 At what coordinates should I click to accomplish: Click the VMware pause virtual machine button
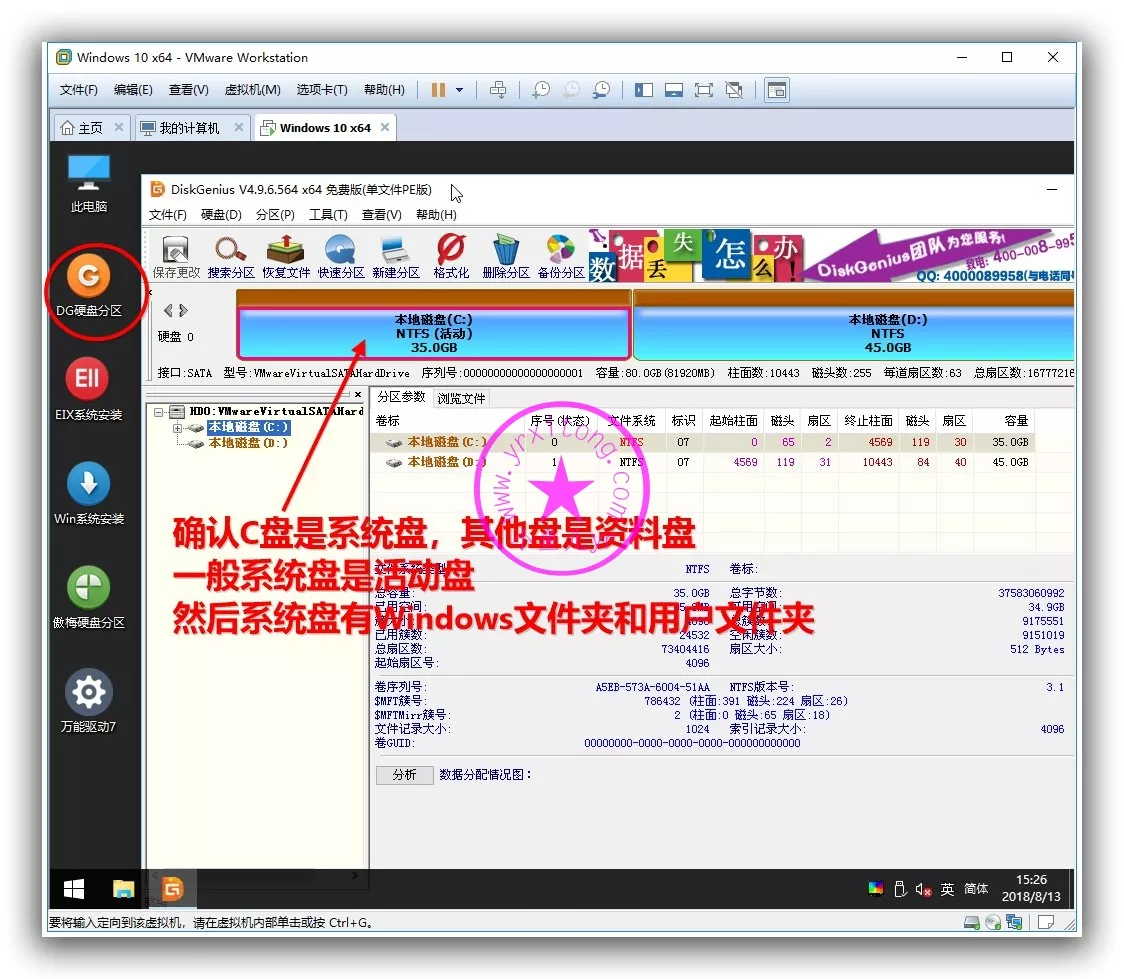pos(438,90)
